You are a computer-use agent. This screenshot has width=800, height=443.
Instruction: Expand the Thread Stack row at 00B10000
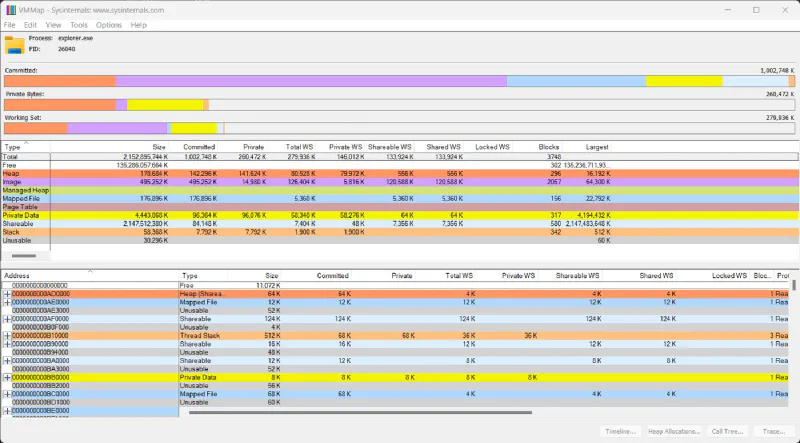coord(7,336)
